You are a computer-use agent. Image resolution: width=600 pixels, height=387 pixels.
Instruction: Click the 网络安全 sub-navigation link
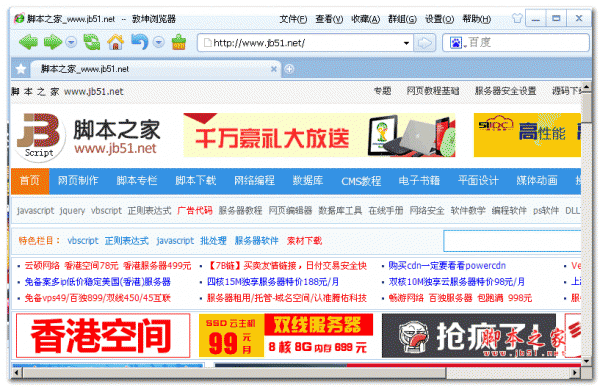pyautogui.click(x=427, y=211)
